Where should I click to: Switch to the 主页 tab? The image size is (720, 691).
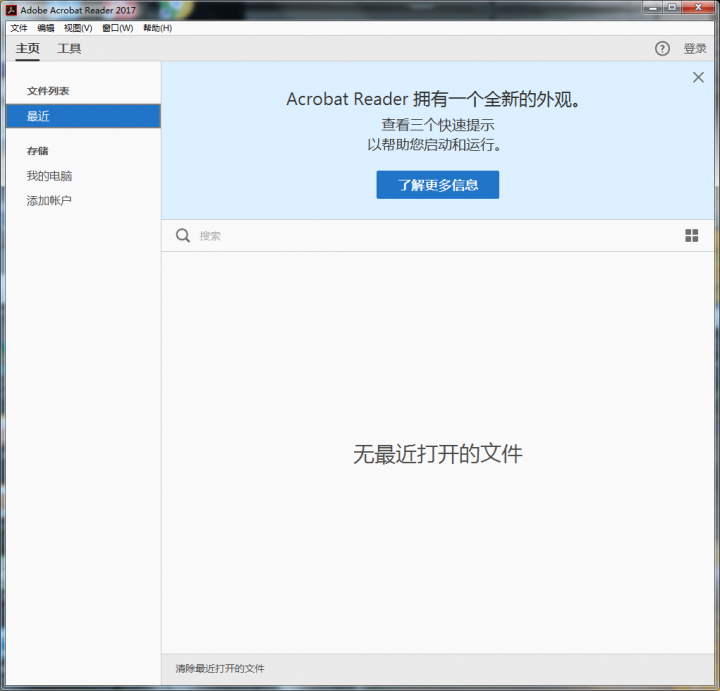coord(28,48)
